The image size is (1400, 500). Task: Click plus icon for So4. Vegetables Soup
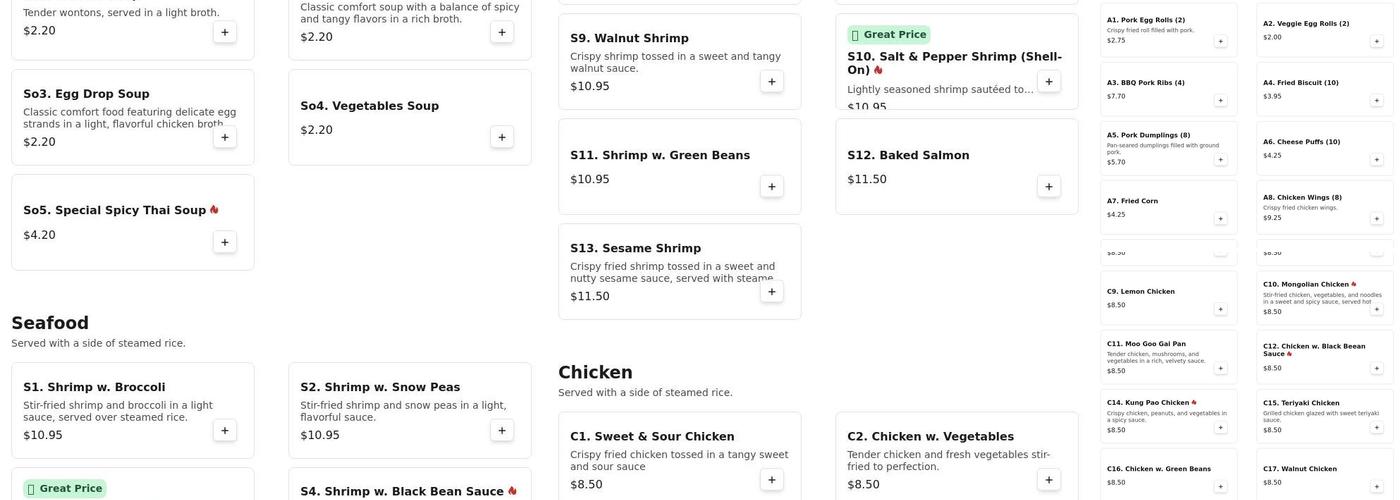(501, 137)
